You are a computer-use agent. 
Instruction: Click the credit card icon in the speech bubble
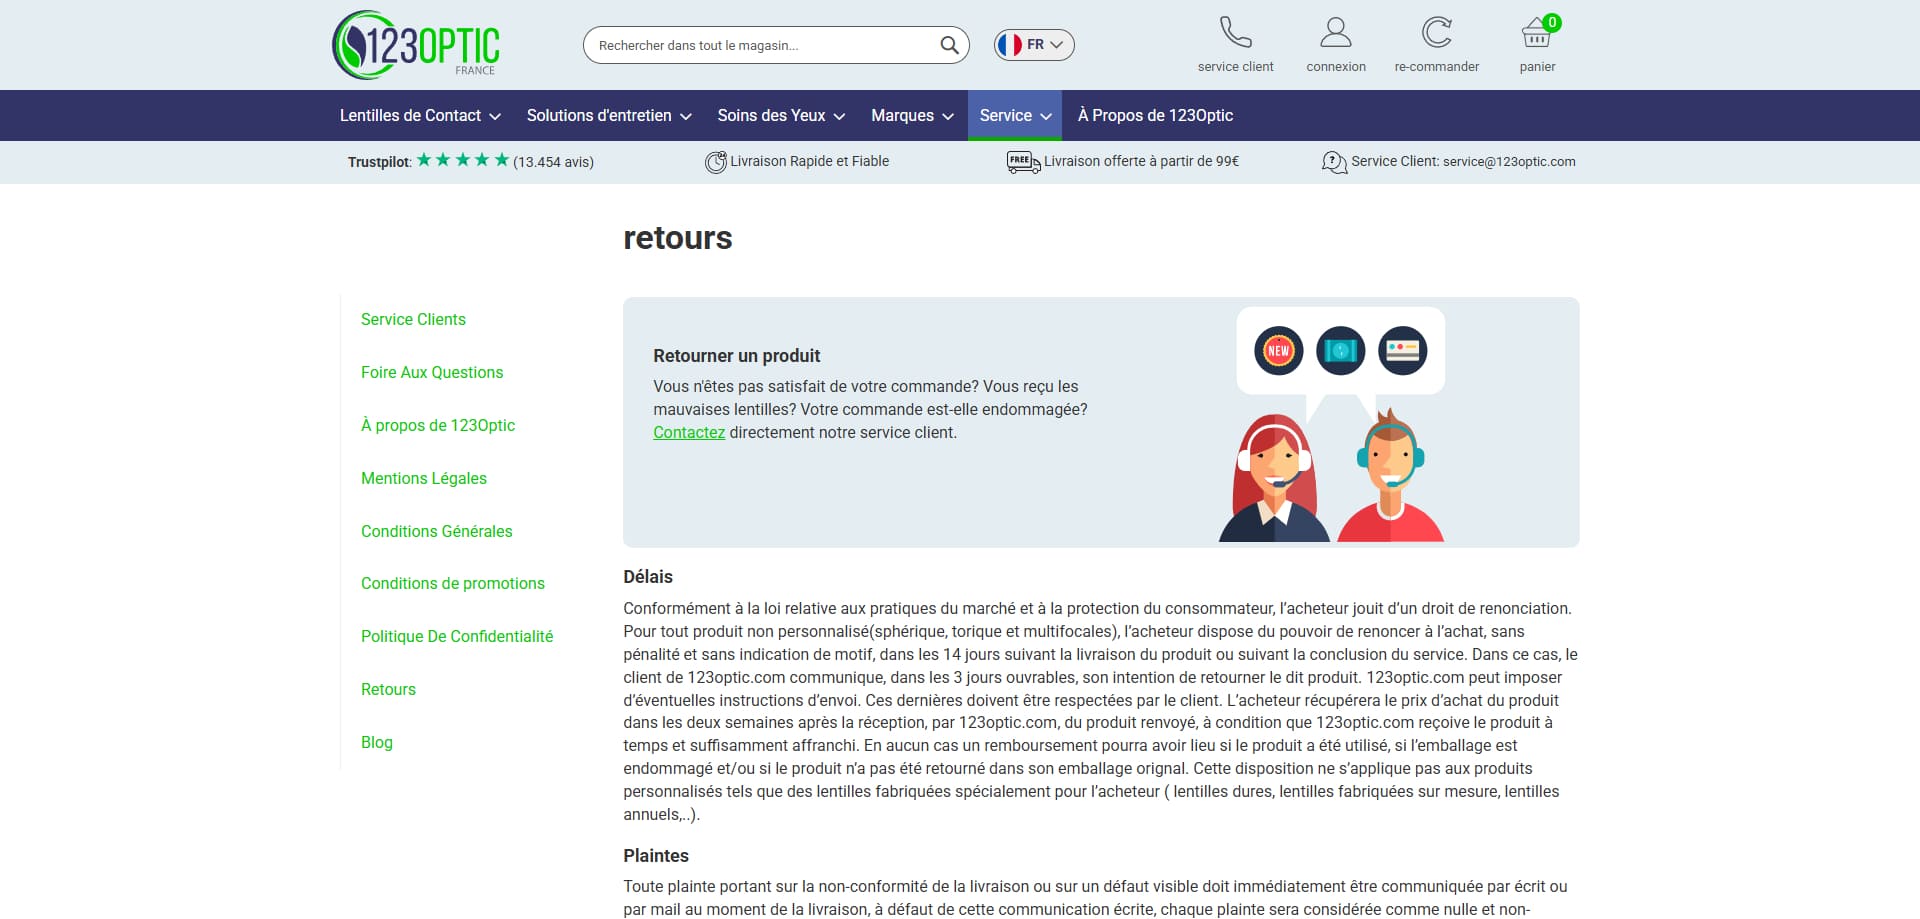1403,351
